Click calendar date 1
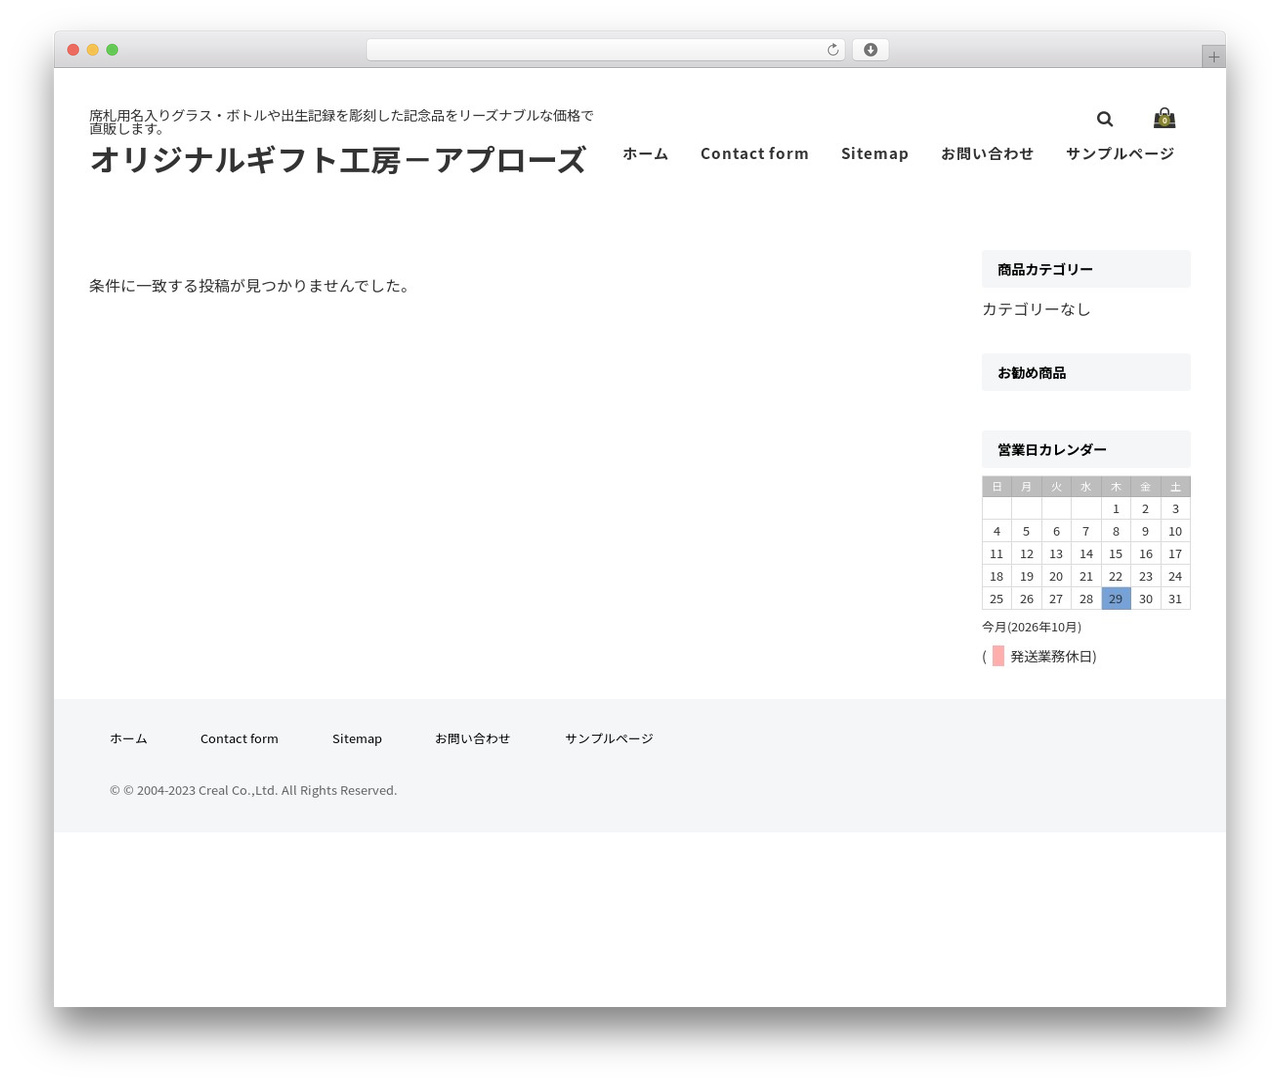The height and width of the screenshot is (1084, 1280). tap(1116, 509)
